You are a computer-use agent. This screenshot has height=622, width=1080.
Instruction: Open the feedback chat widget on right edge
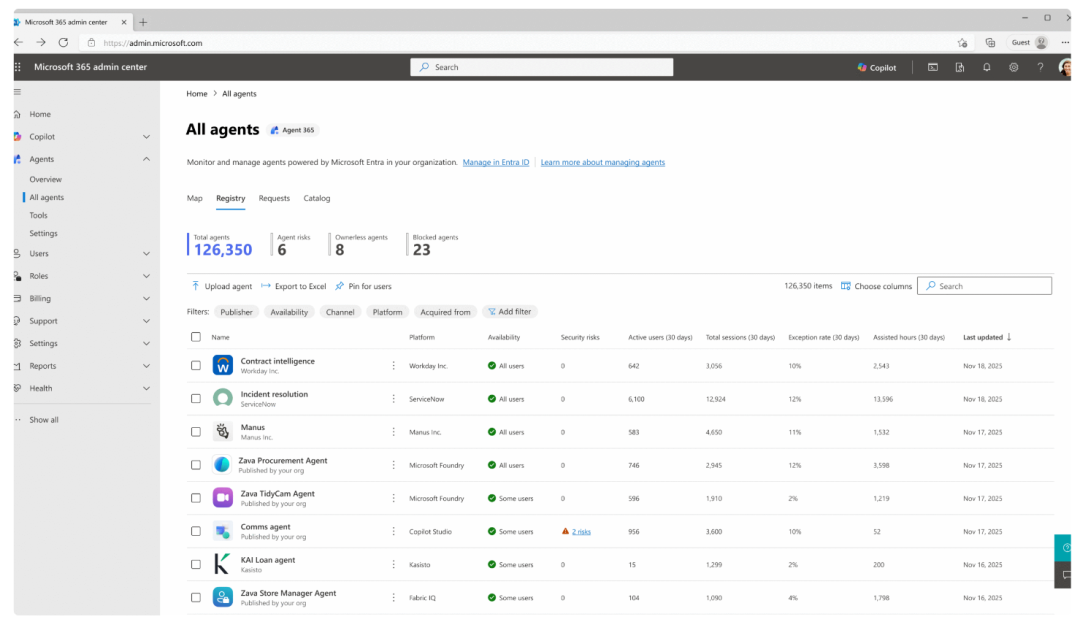click(x=1064, y=574)
